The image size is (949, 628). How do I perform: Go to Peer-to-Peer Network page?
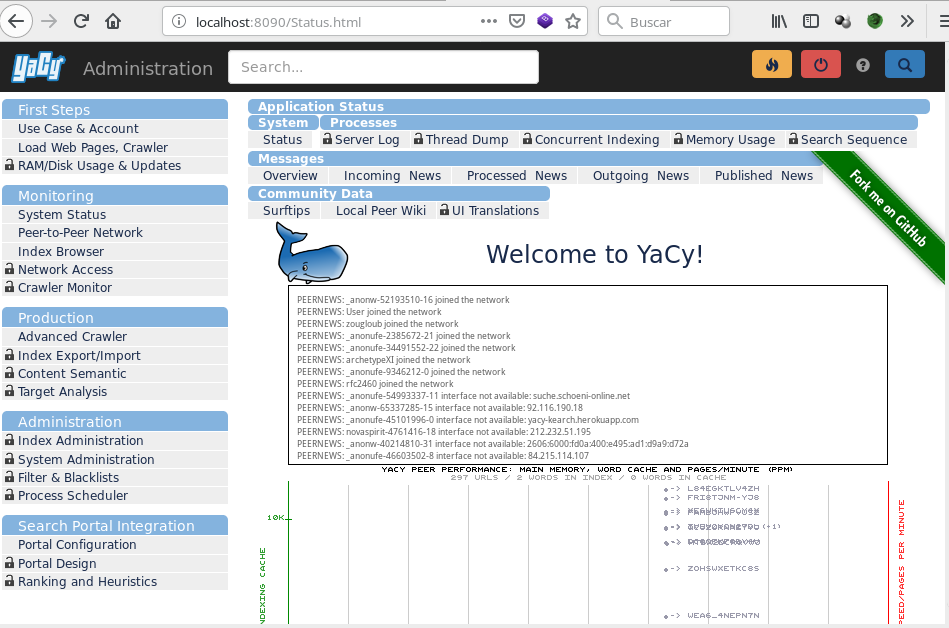[80, 232]
